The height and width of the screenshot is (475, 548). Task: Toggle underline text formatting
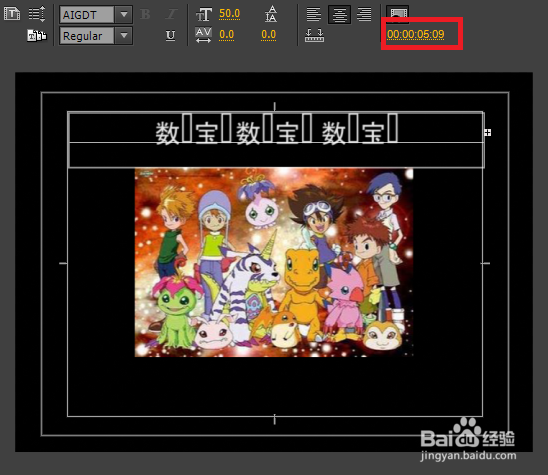171,35
